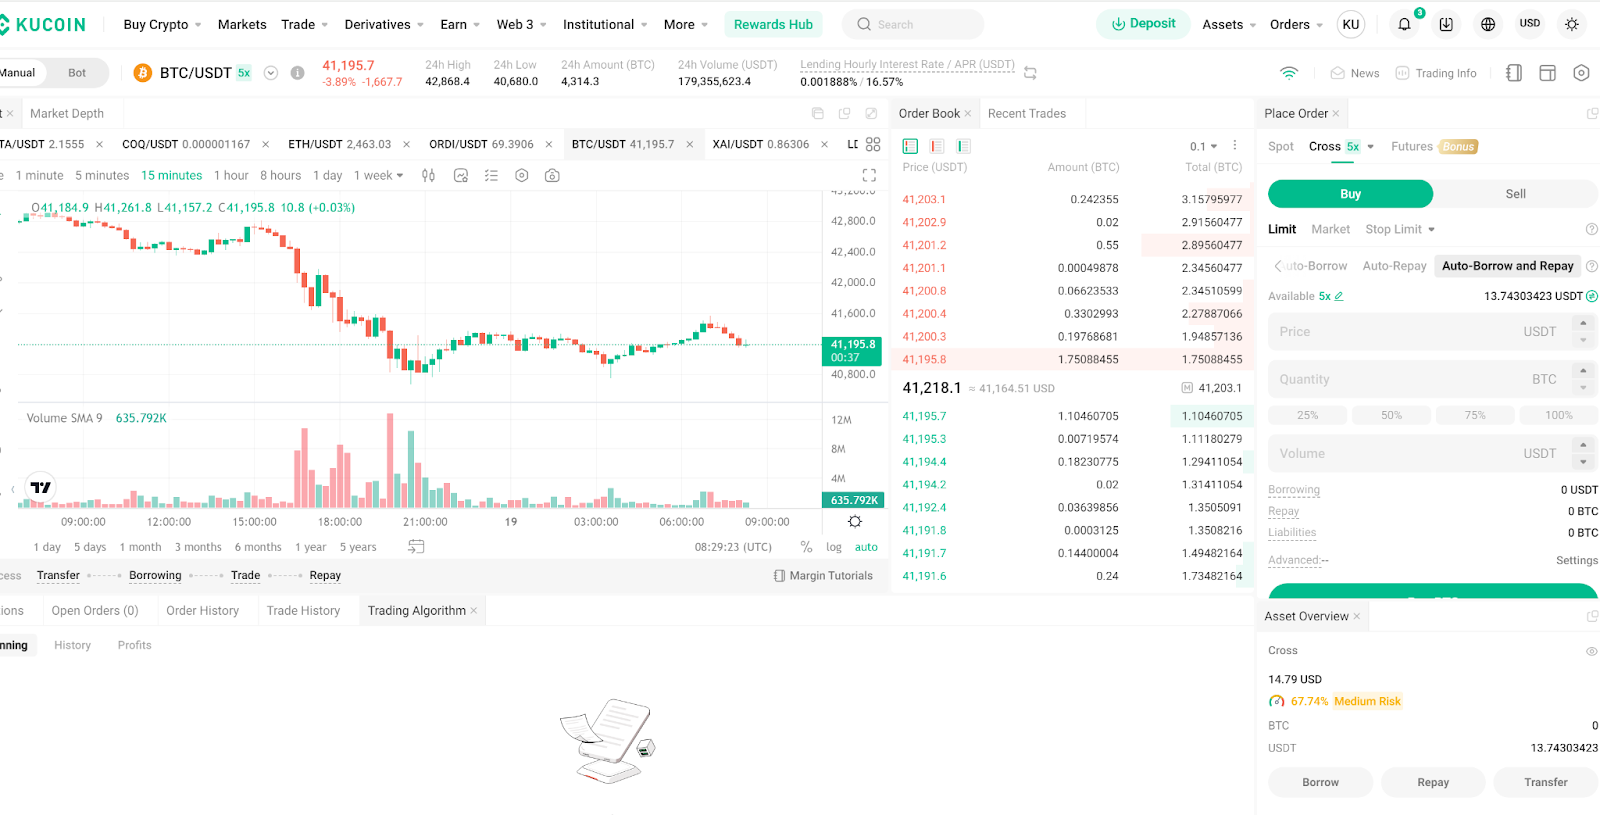This screenshot has width=1600, height=815.
Task: Expand the Buy Crypto menu
Action: pos(162,24)
